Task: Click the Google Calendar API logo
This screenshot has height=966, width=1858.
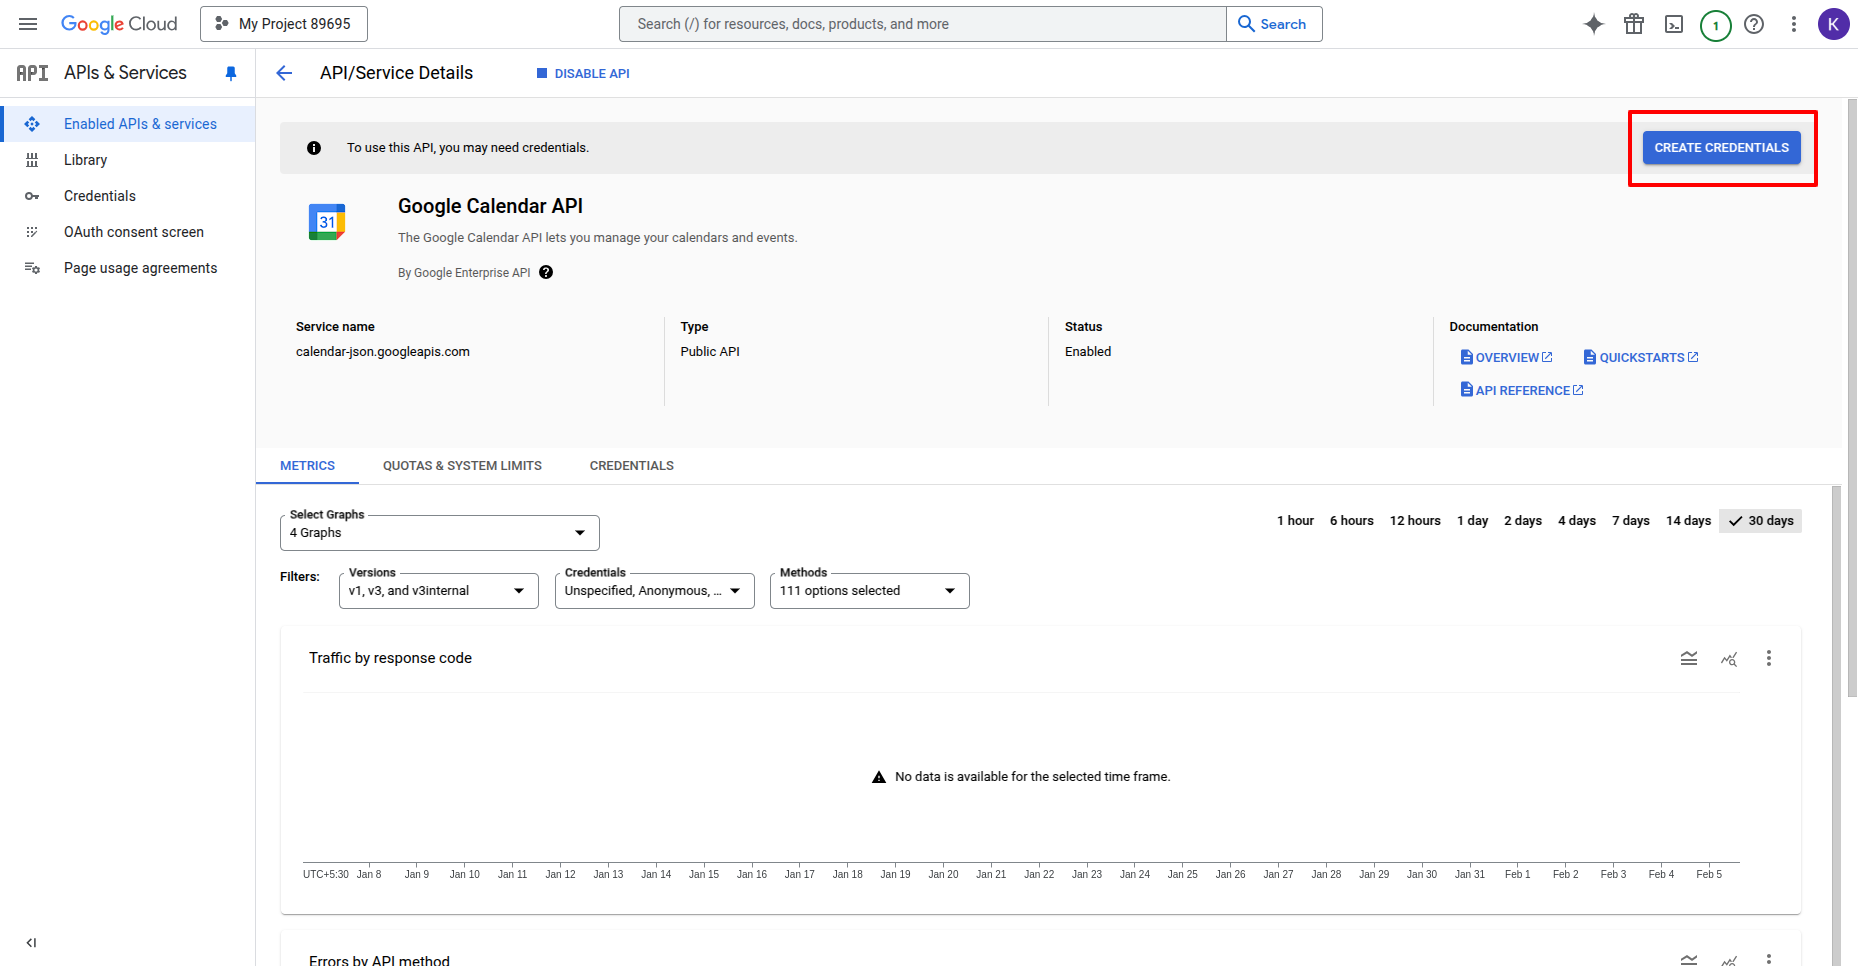Action: point(327,222)
